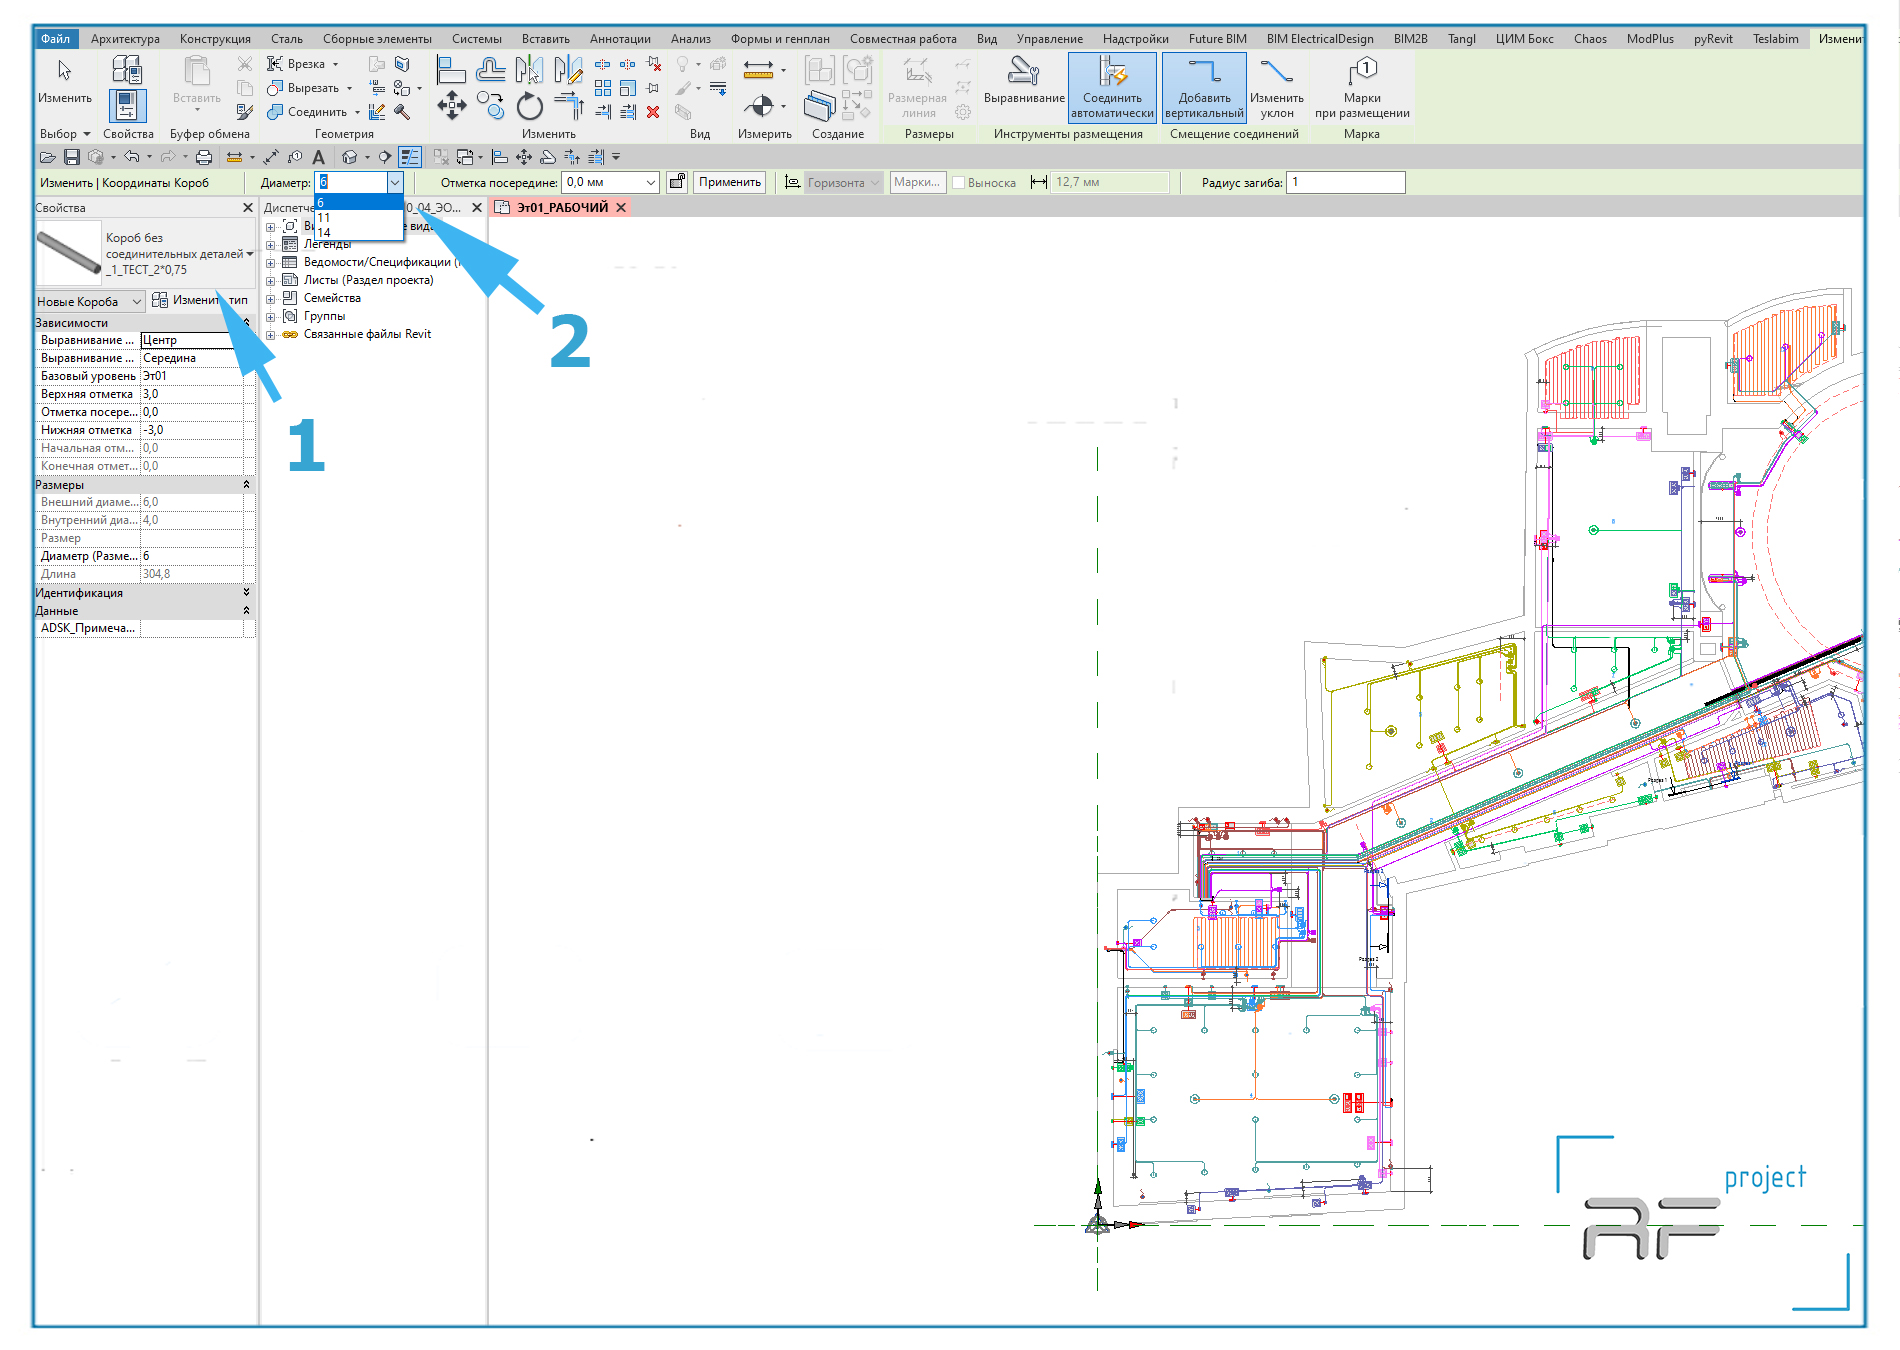This screenshot has height=1350, width=1900.
Task: Choose 14 from the diameter list
Action: 358,232
